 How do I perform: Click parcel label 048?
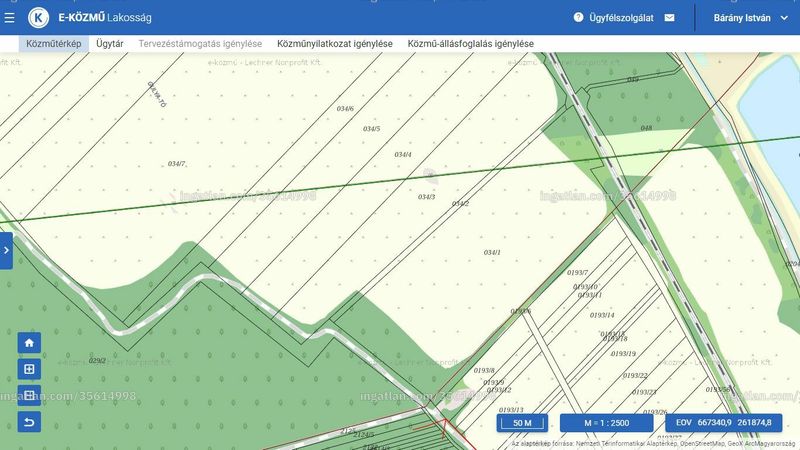tap(646, 128)
